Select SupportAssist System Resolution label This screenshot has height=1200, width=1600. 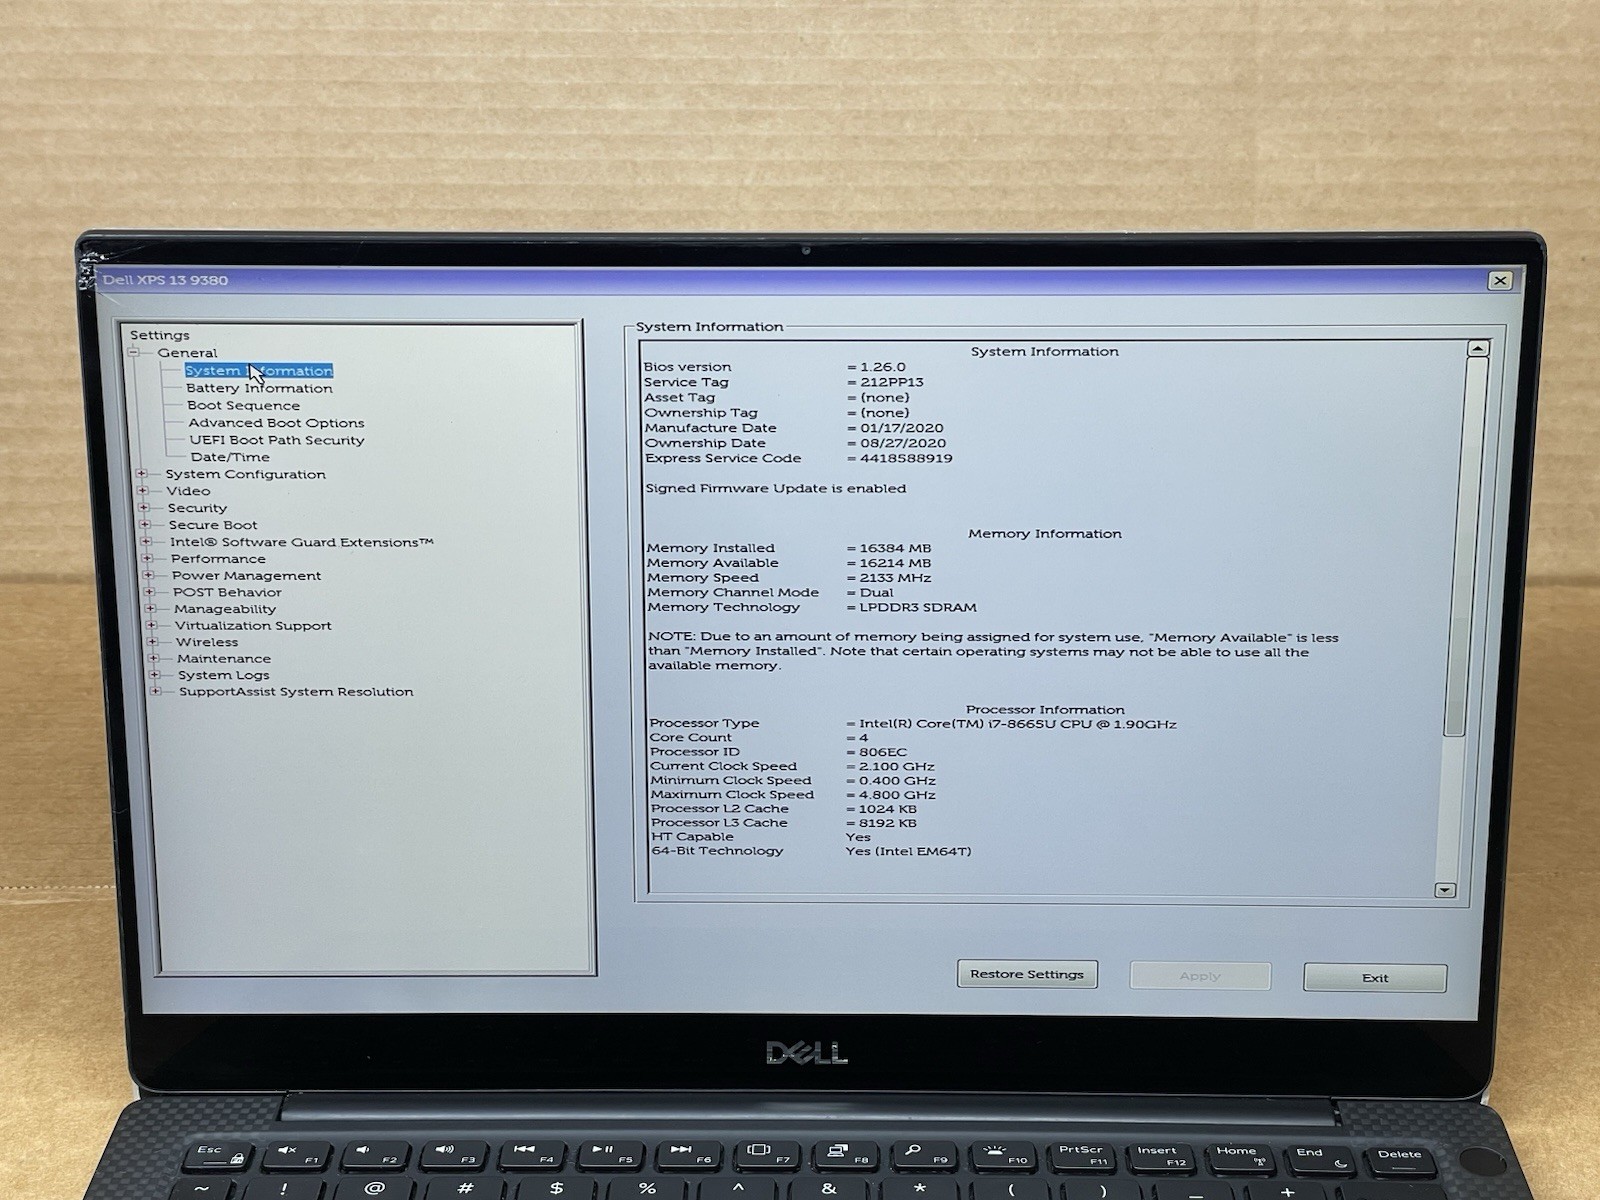click(x=296, y=691)
